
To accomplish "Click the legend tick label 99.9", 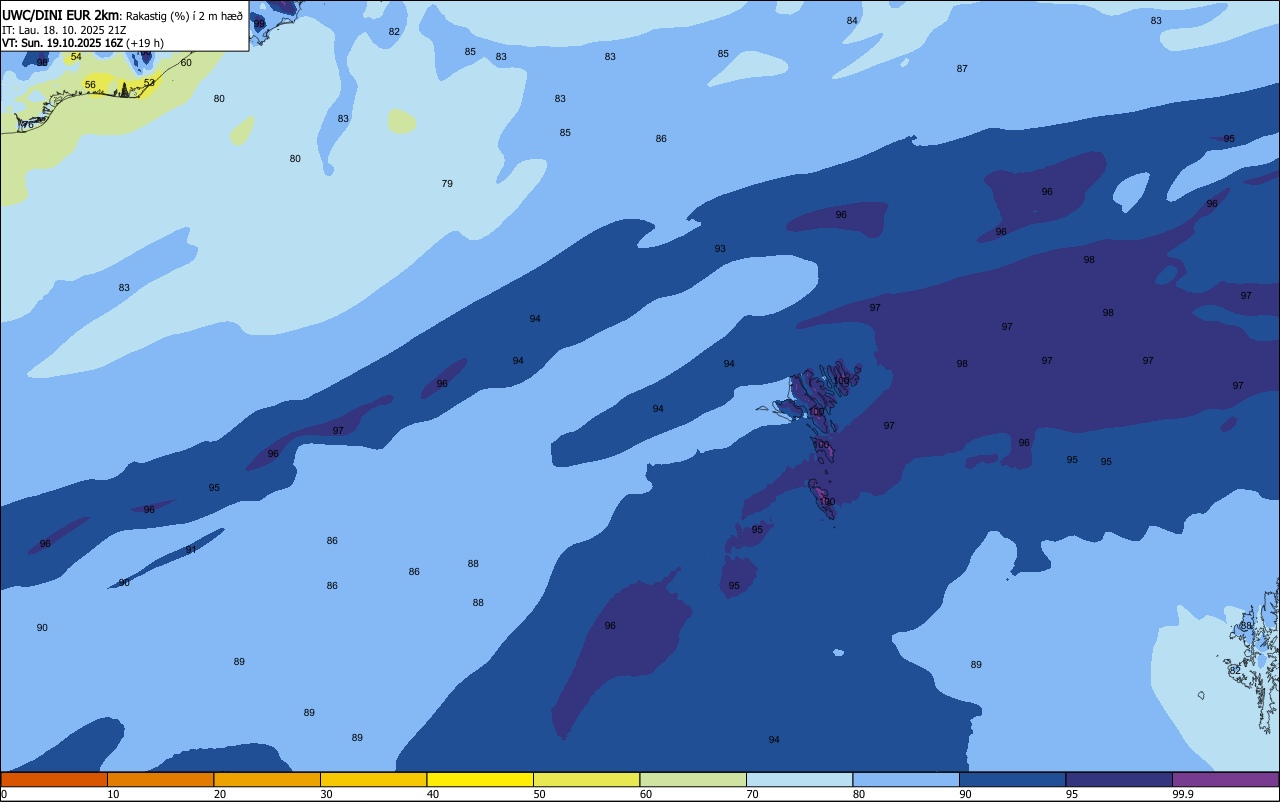I will tap(1182, 794).
